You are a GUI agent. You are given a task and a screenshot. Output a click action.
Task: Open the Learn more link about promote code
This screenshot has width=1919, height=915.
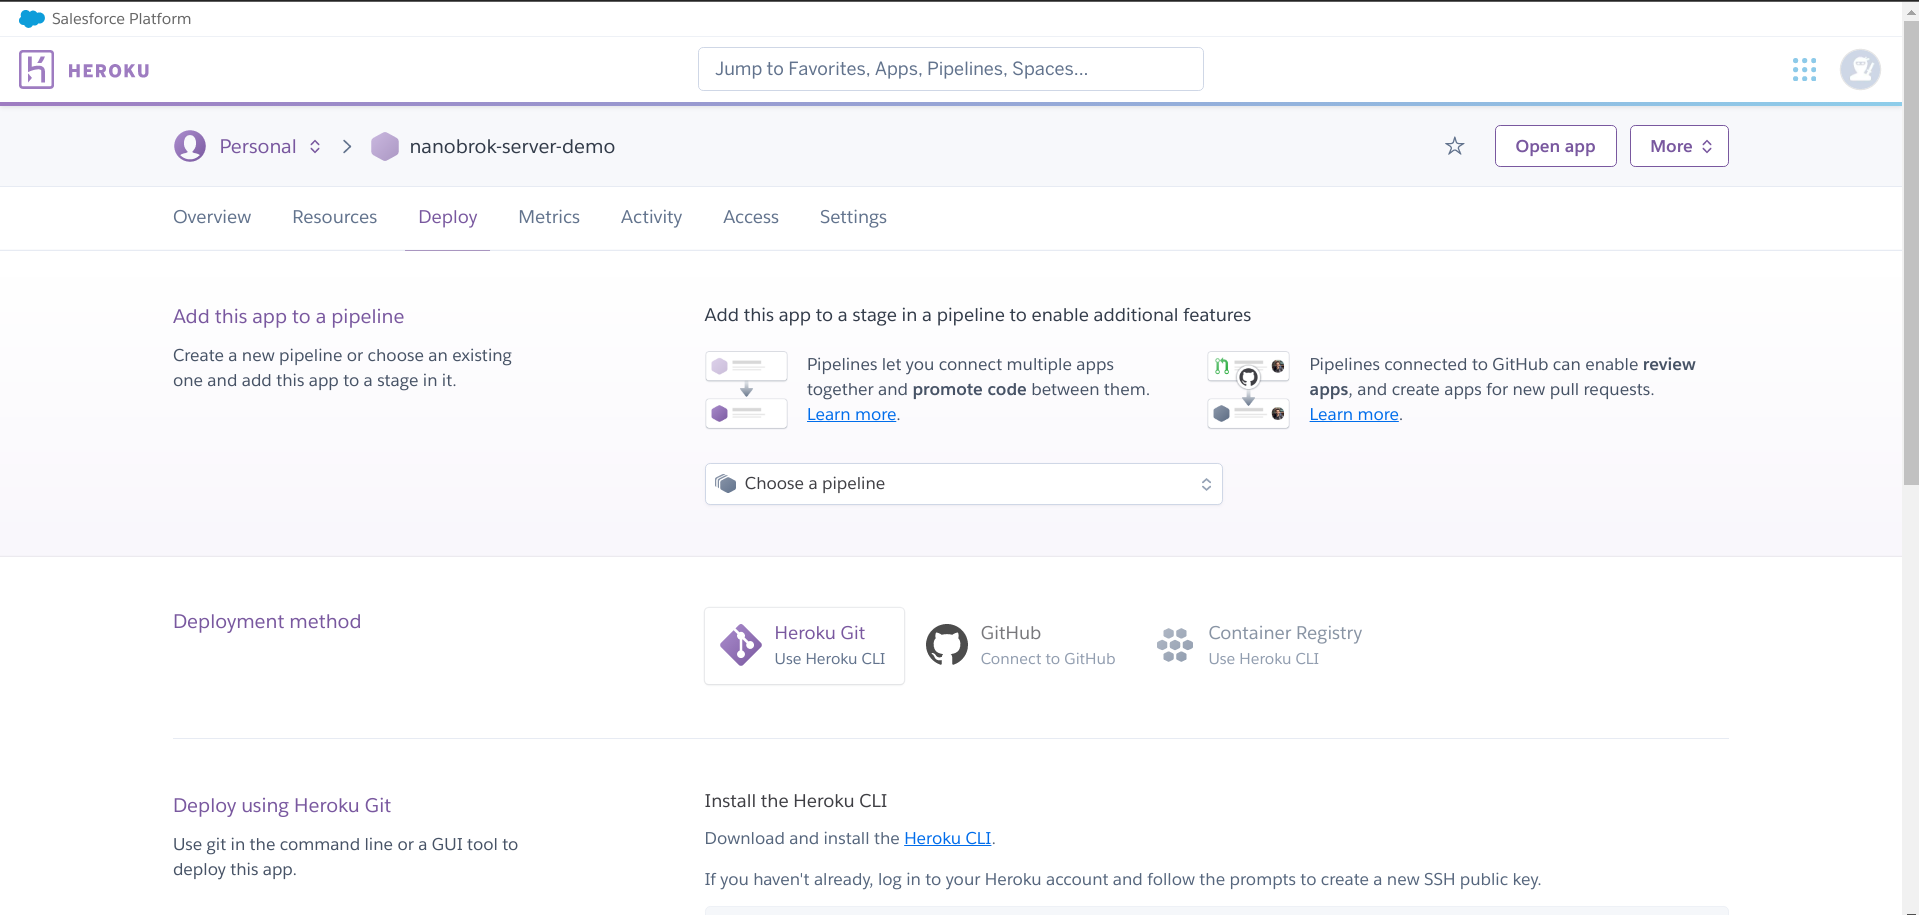[x=851, y=414]
